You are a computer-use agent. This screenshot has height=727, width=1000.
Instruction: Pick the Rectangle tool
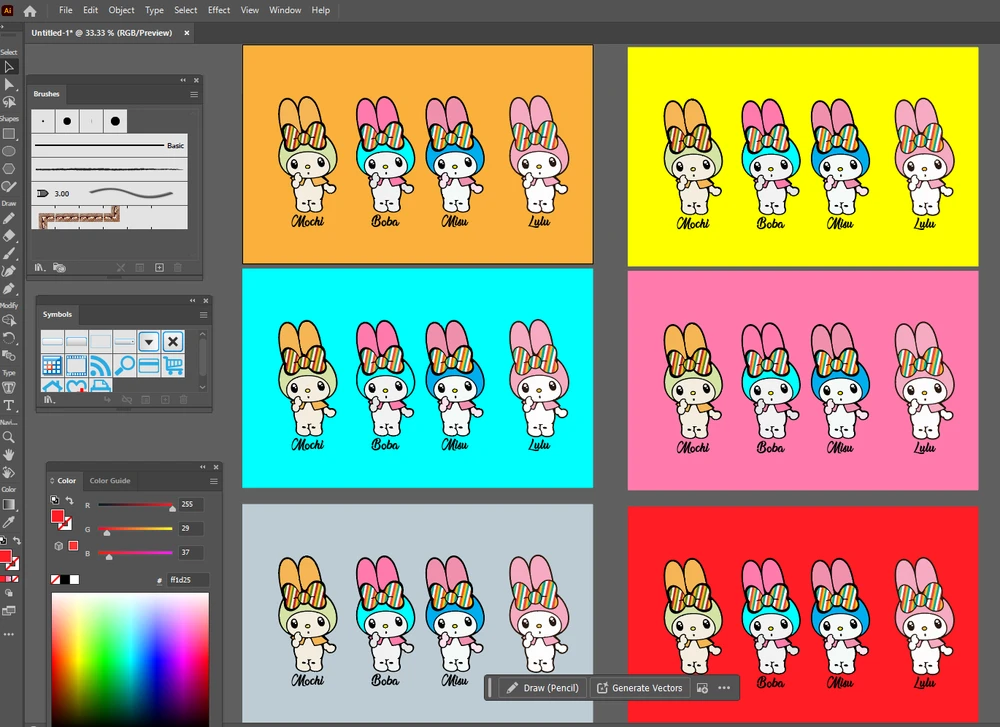[9, 134]
